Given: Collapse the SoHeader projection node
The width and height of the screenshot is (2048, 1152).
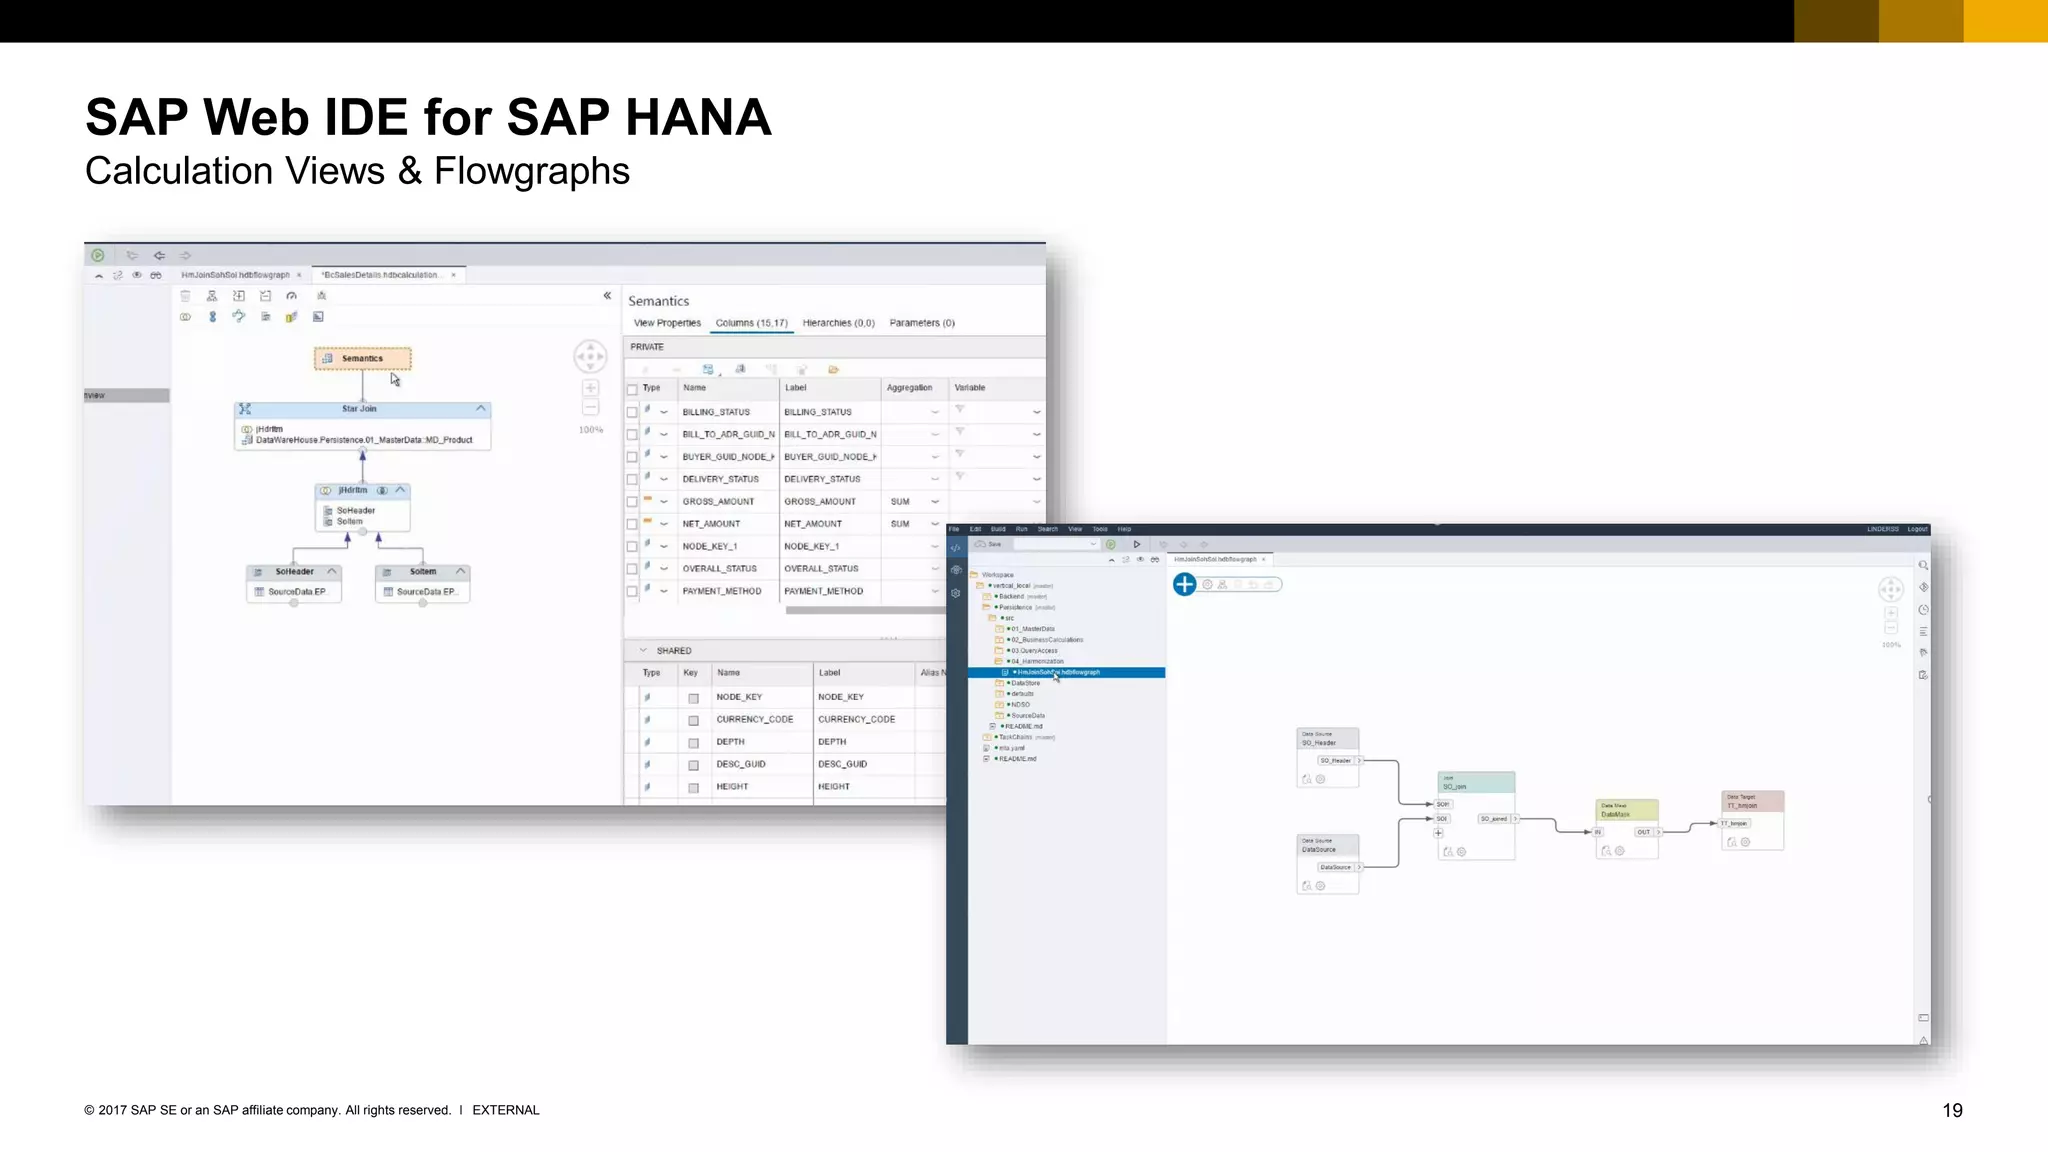Looking at the screenshot, I should pyautogui.click(x=332, y=572).
